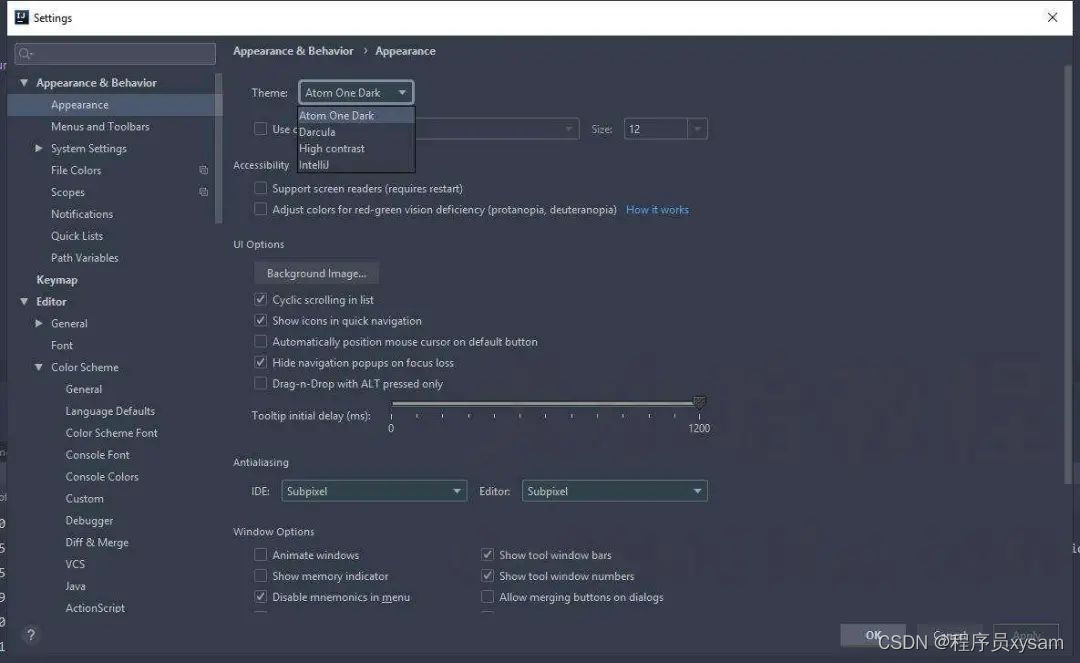1080x663 pixels.
Task: Select Atom One Dark theme option
Action: point(356,116)
